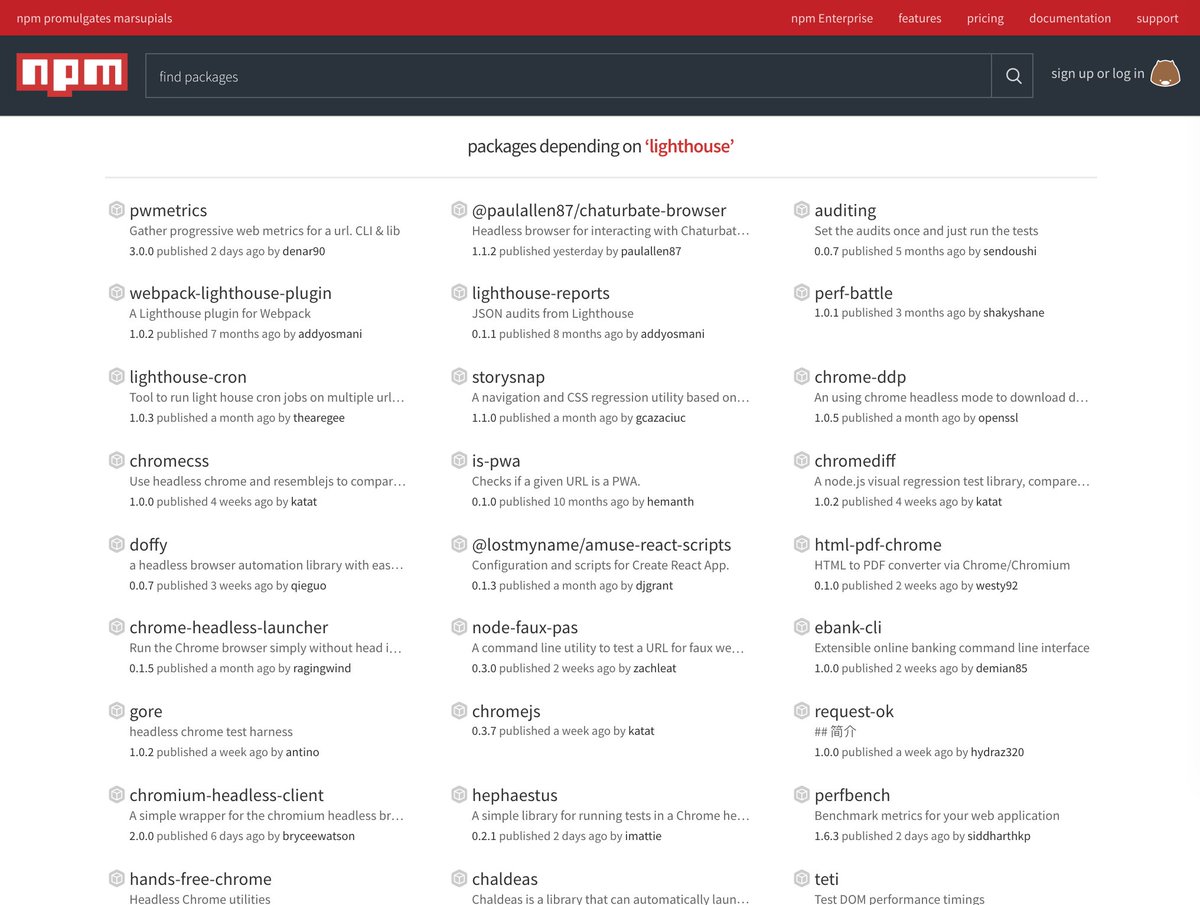Image resolution: width=1200 pixels, height=905 pixels.
Task: Open the storysnap package
Action: point(508,377)
